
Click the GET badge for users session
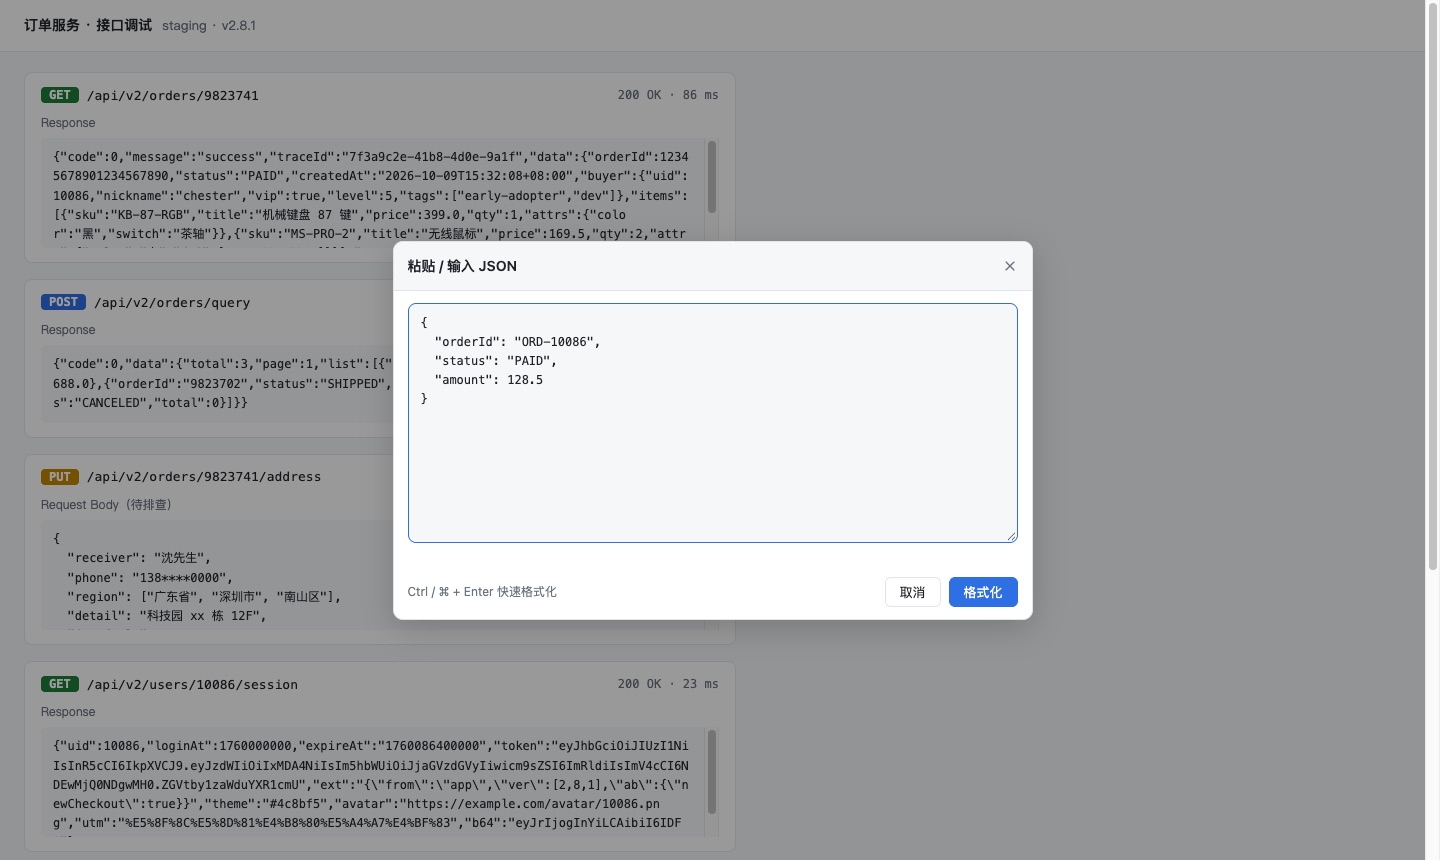click(60, 684)
